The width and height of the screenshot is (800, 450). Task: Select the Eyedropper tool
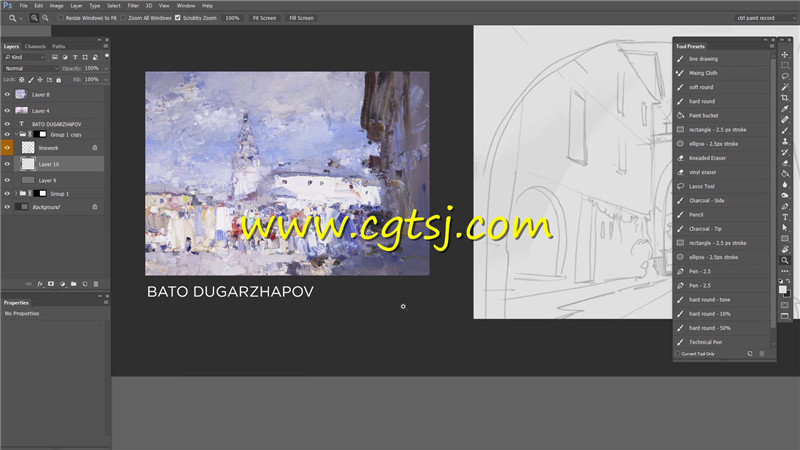785,109
